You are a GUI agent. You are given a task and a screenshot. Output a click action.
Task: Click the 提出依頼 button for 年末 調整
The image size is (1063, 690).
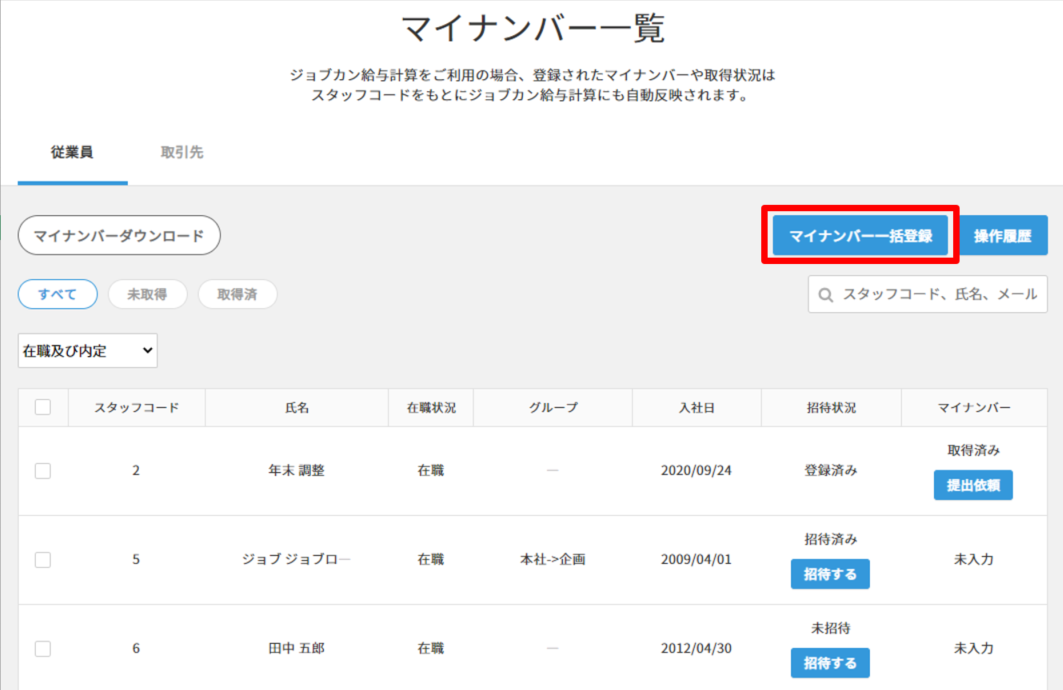point(973,486)
